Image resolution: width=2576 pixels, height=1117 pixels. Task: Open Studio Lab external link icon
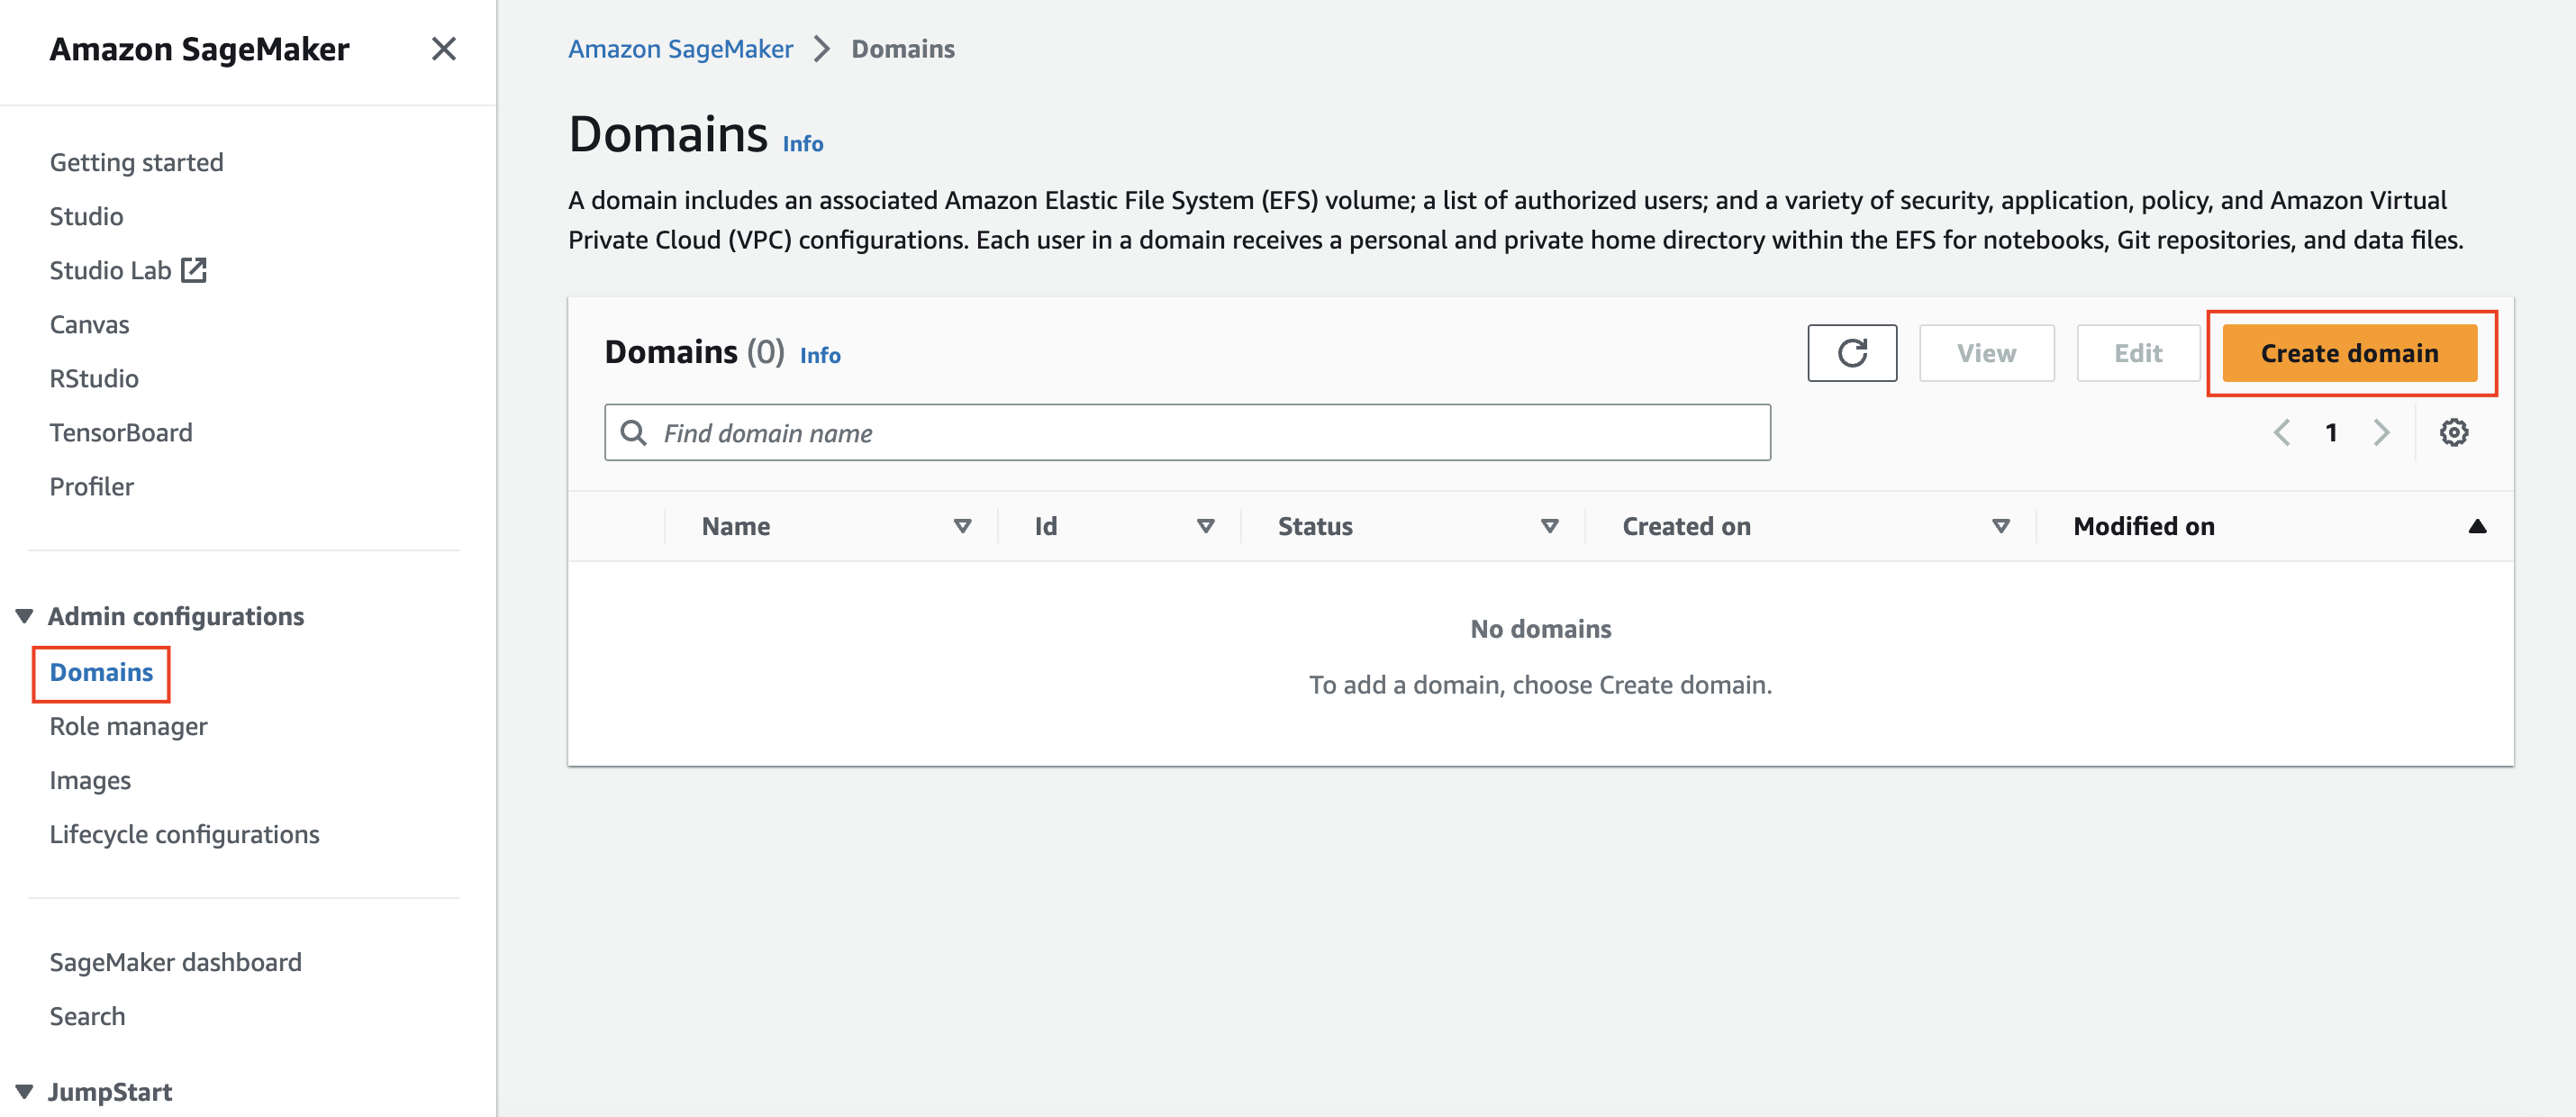tap(194, 270)
